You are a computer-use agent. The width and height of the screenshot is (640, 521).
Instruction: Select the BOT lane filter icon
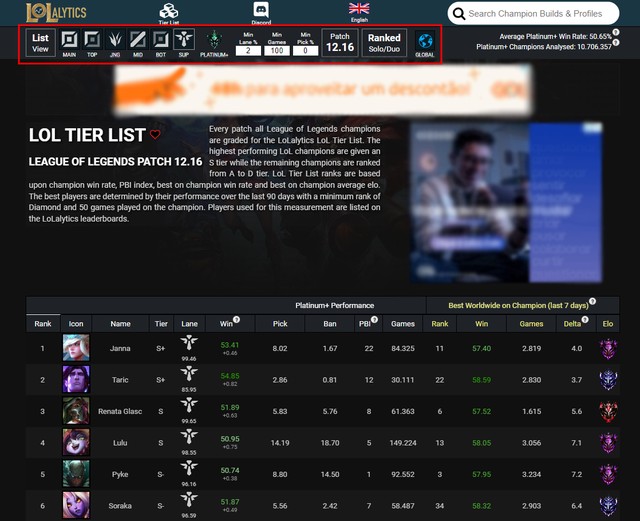(161, 40)
